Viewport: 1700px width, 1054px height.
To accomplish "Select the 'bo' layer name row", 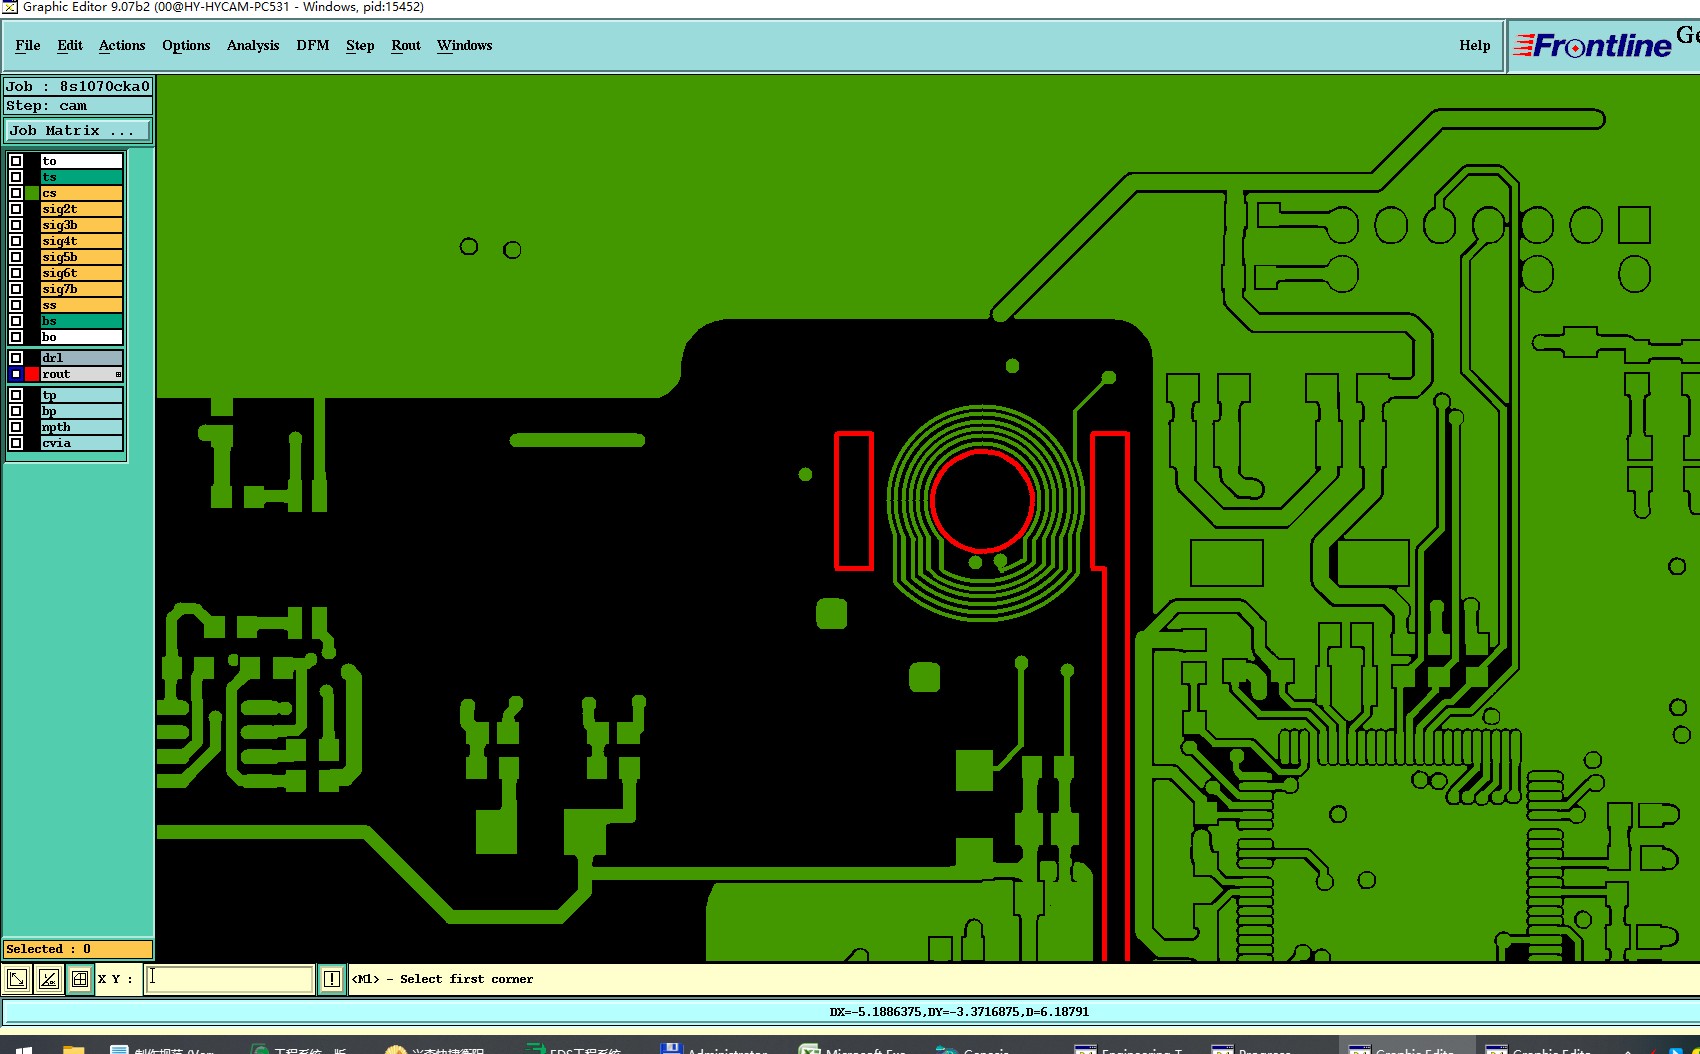I will point(81,337).
